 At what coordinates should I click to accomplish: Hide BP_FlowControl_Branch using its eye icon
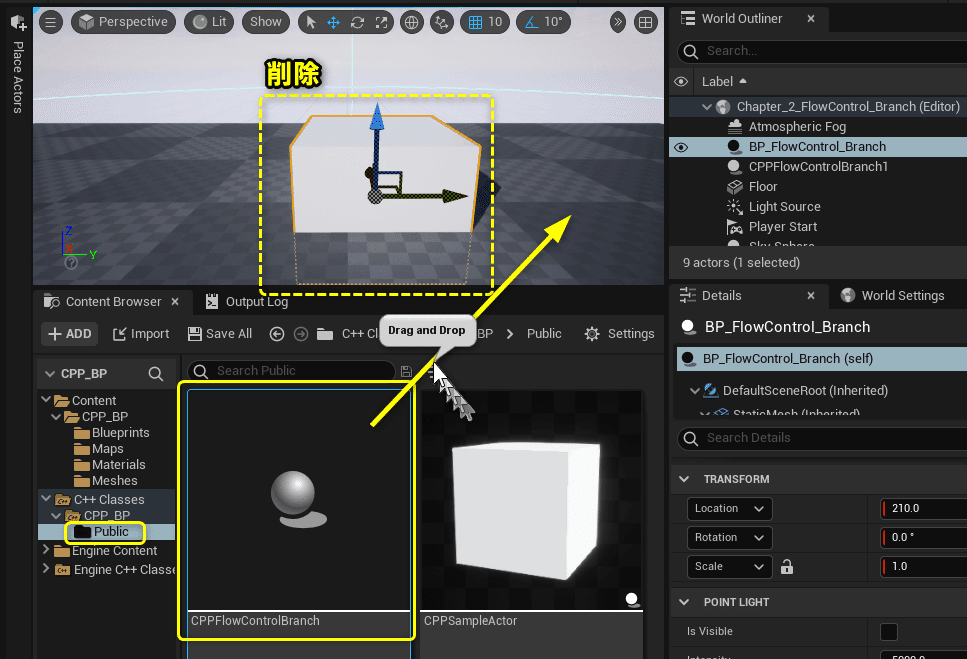point(681,147)
